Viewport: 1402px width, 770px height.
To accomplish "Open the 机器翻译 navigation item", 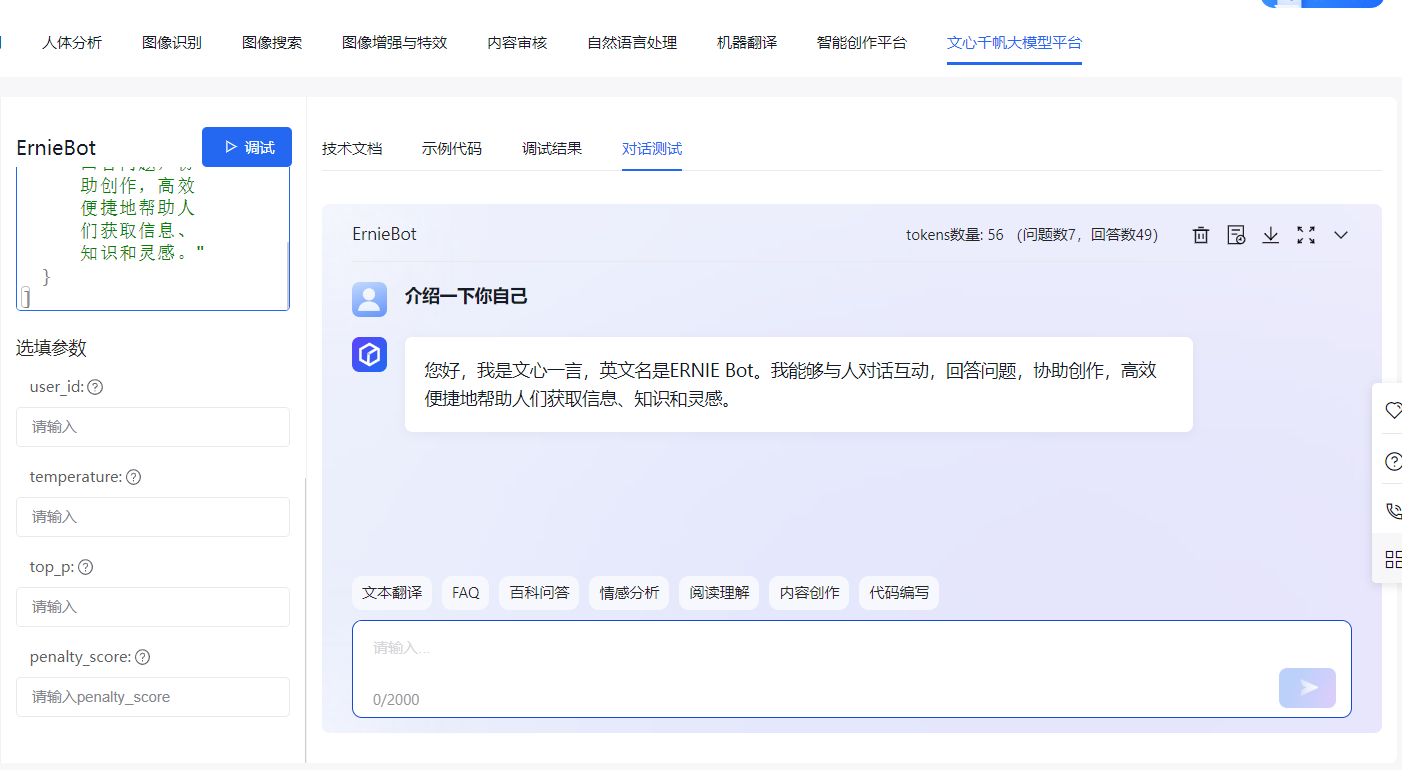I will [x=747, y=43].
